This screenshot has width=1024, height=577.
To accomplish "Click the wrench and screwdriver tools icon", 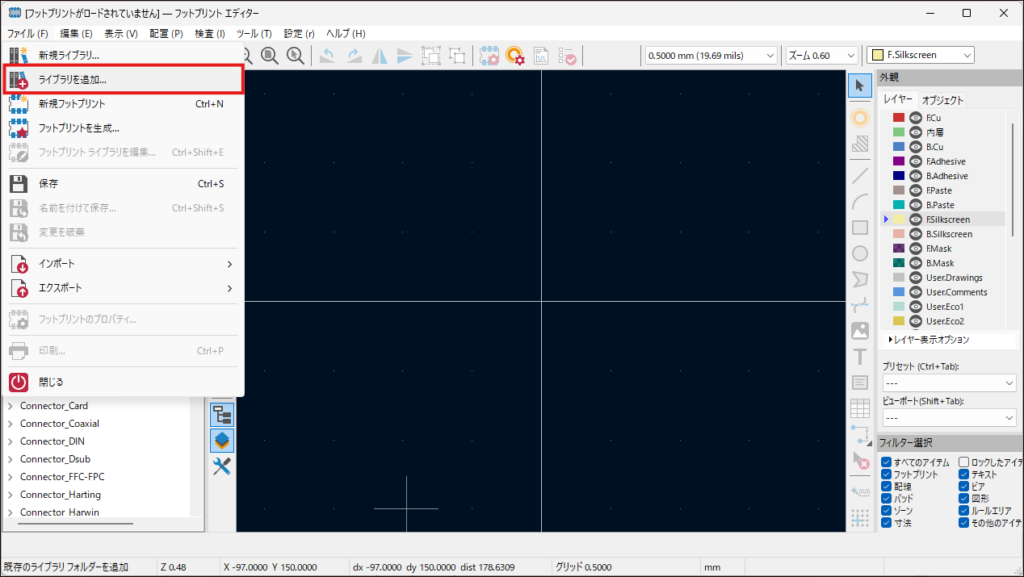I will pos(222,465).
